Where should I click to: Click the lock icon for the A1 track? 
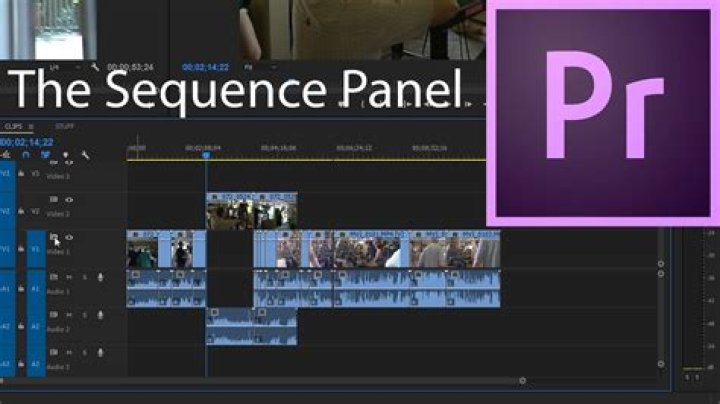coord(21,289)
